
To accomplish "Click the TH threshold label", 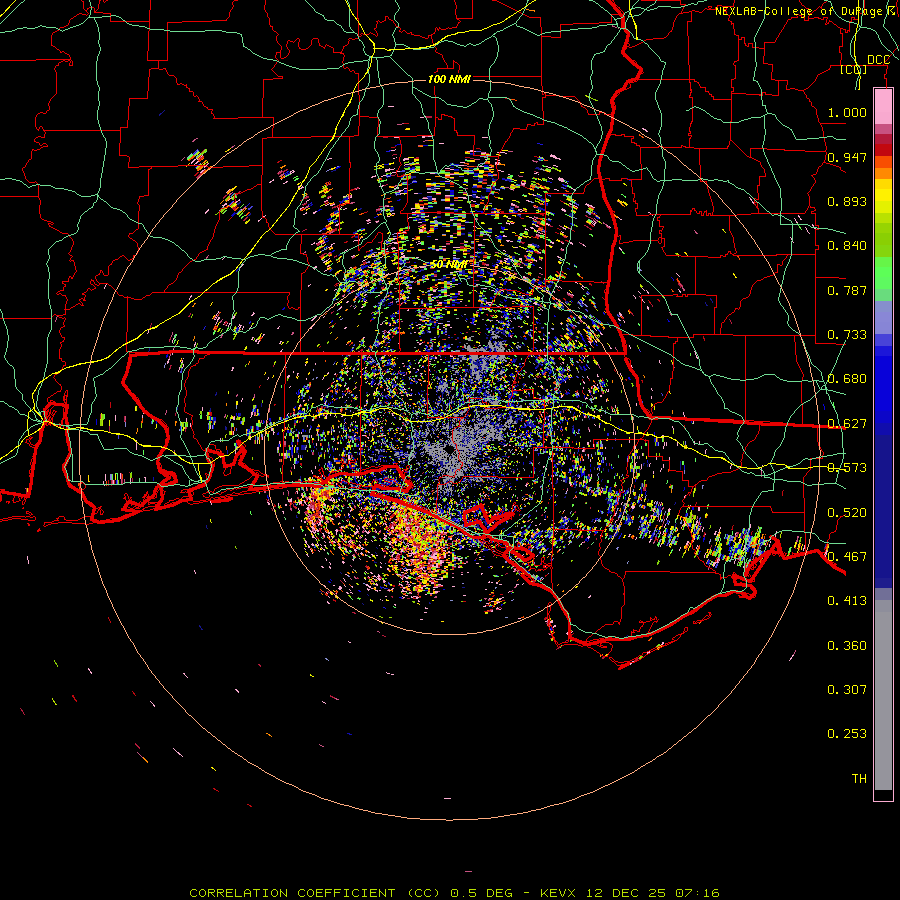I will point(859,779).
